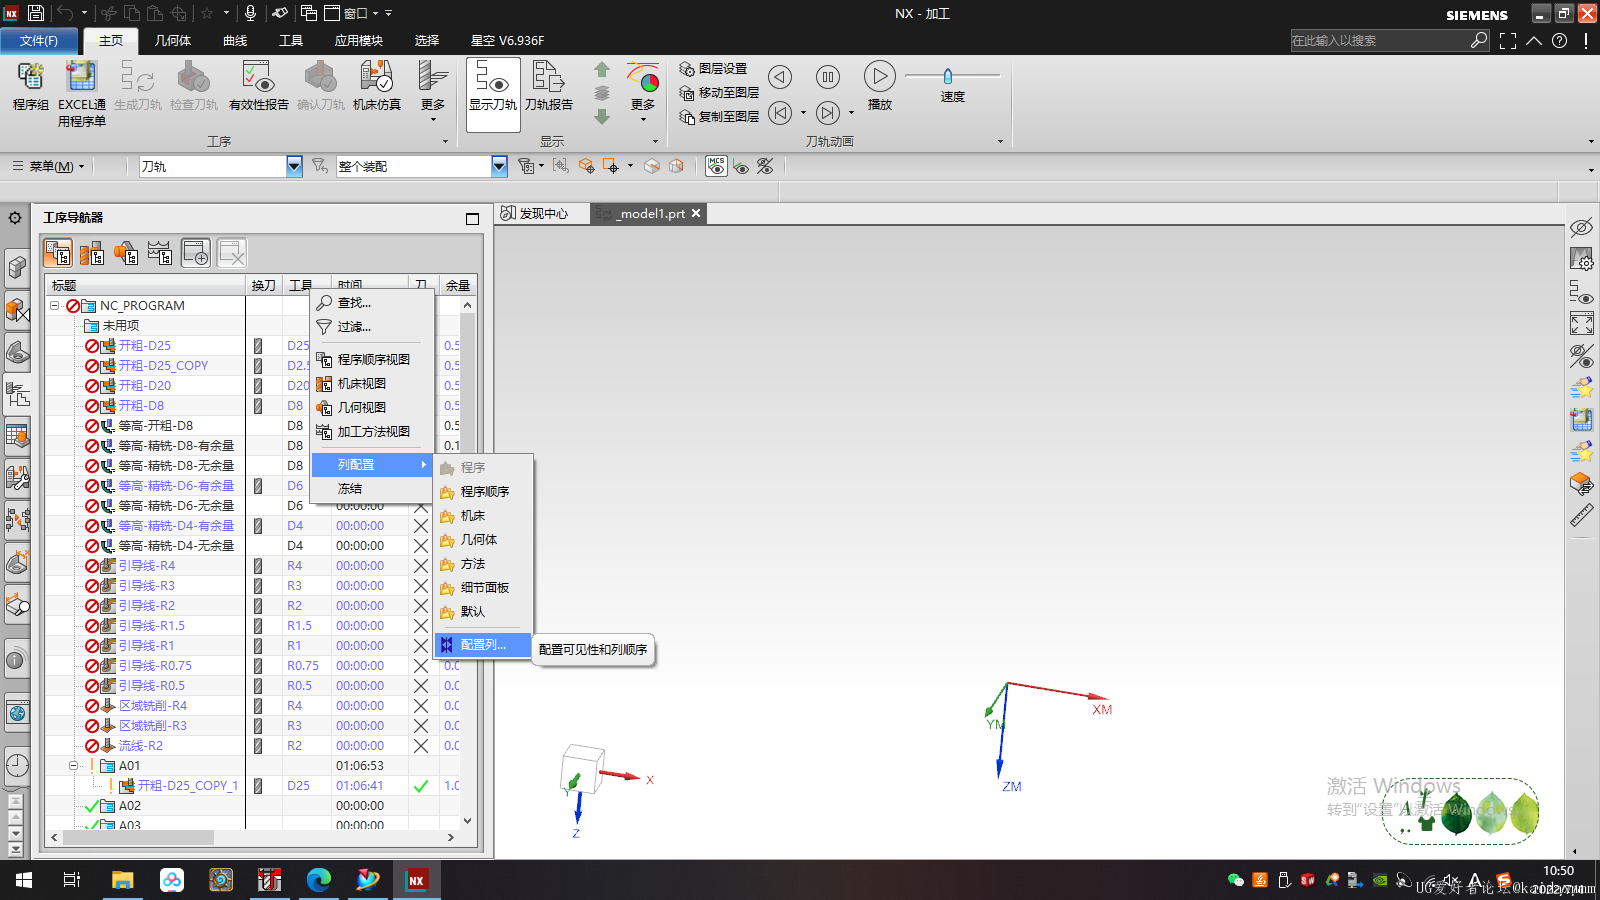Click the rewind-to-start button in 刀轨动画
1600x900 pixels.
[x=780, y=113]
